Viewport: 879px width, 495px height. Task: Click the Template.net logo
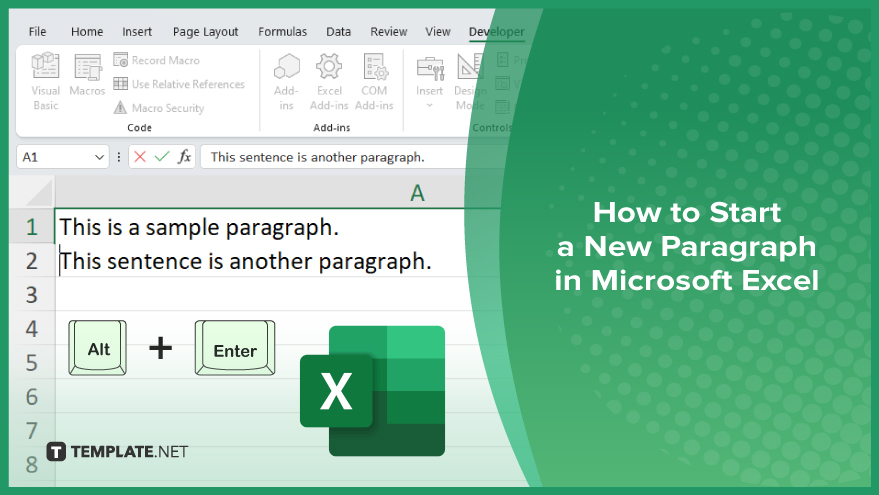coord(117,451)
